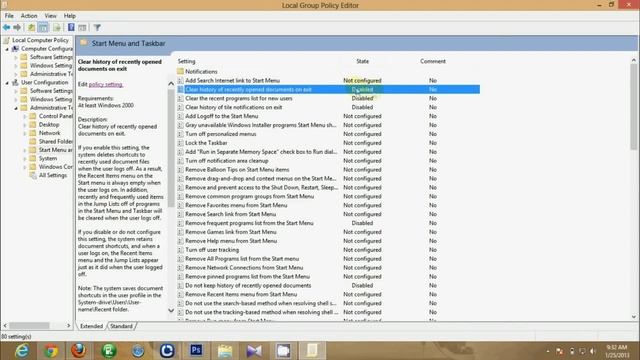
Task: Click the policy icon beside Lock the Taskbar
Action: [x=180, y=143]
